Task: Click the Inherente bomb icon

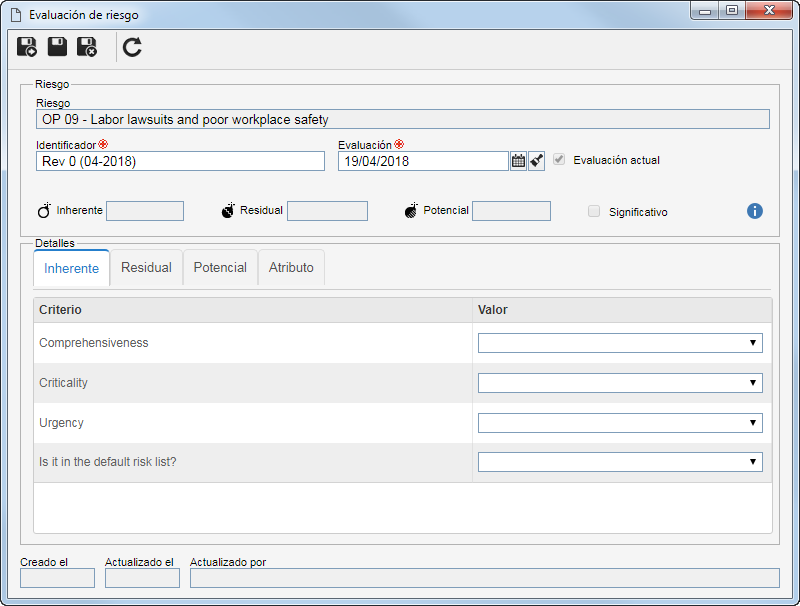Action: tap(44, 210)
